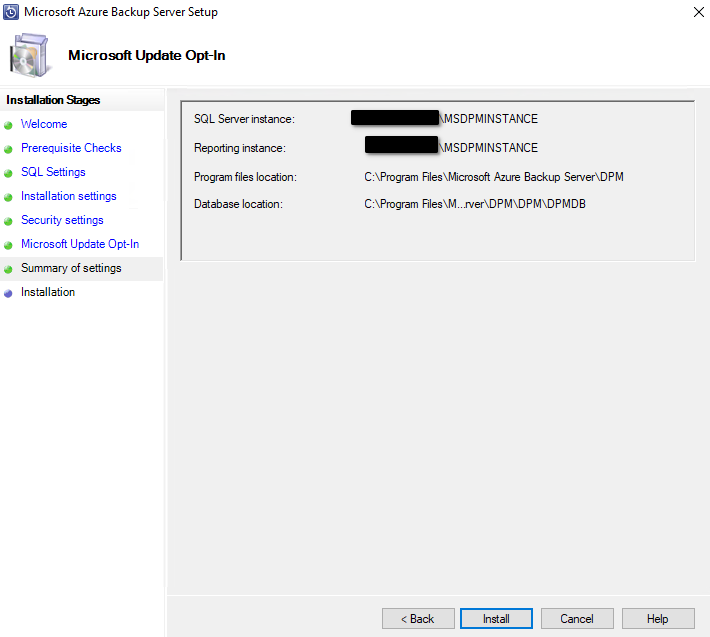Open the SQL Settings stage
The image size is (710, 637).
pyautogui.click(x=53, y=172)
